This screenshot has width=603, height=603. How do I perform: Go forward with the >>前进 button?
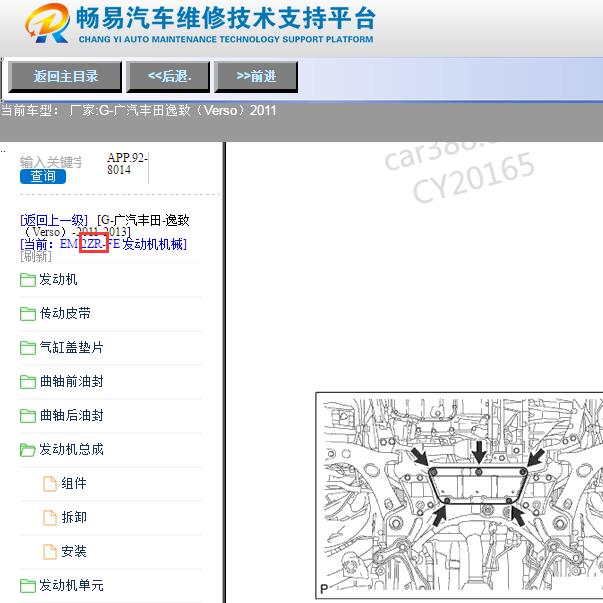(256, 77)
